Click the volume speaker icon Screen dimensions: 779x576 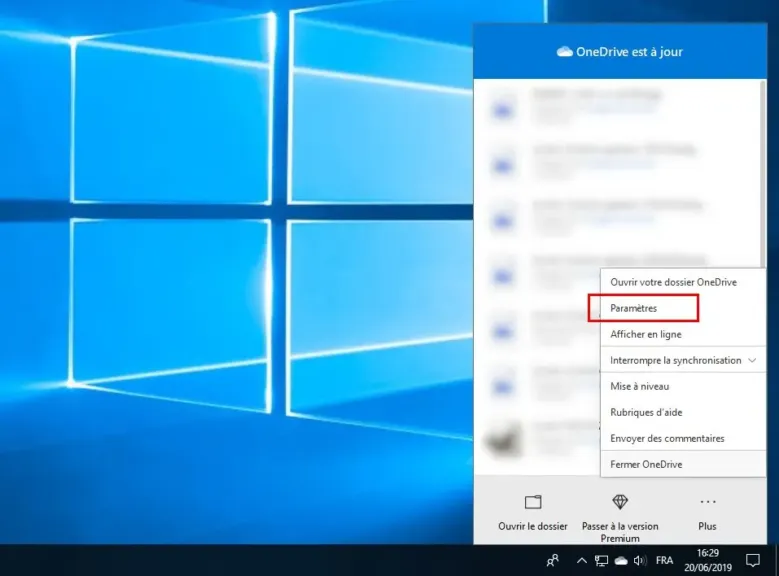640,561
